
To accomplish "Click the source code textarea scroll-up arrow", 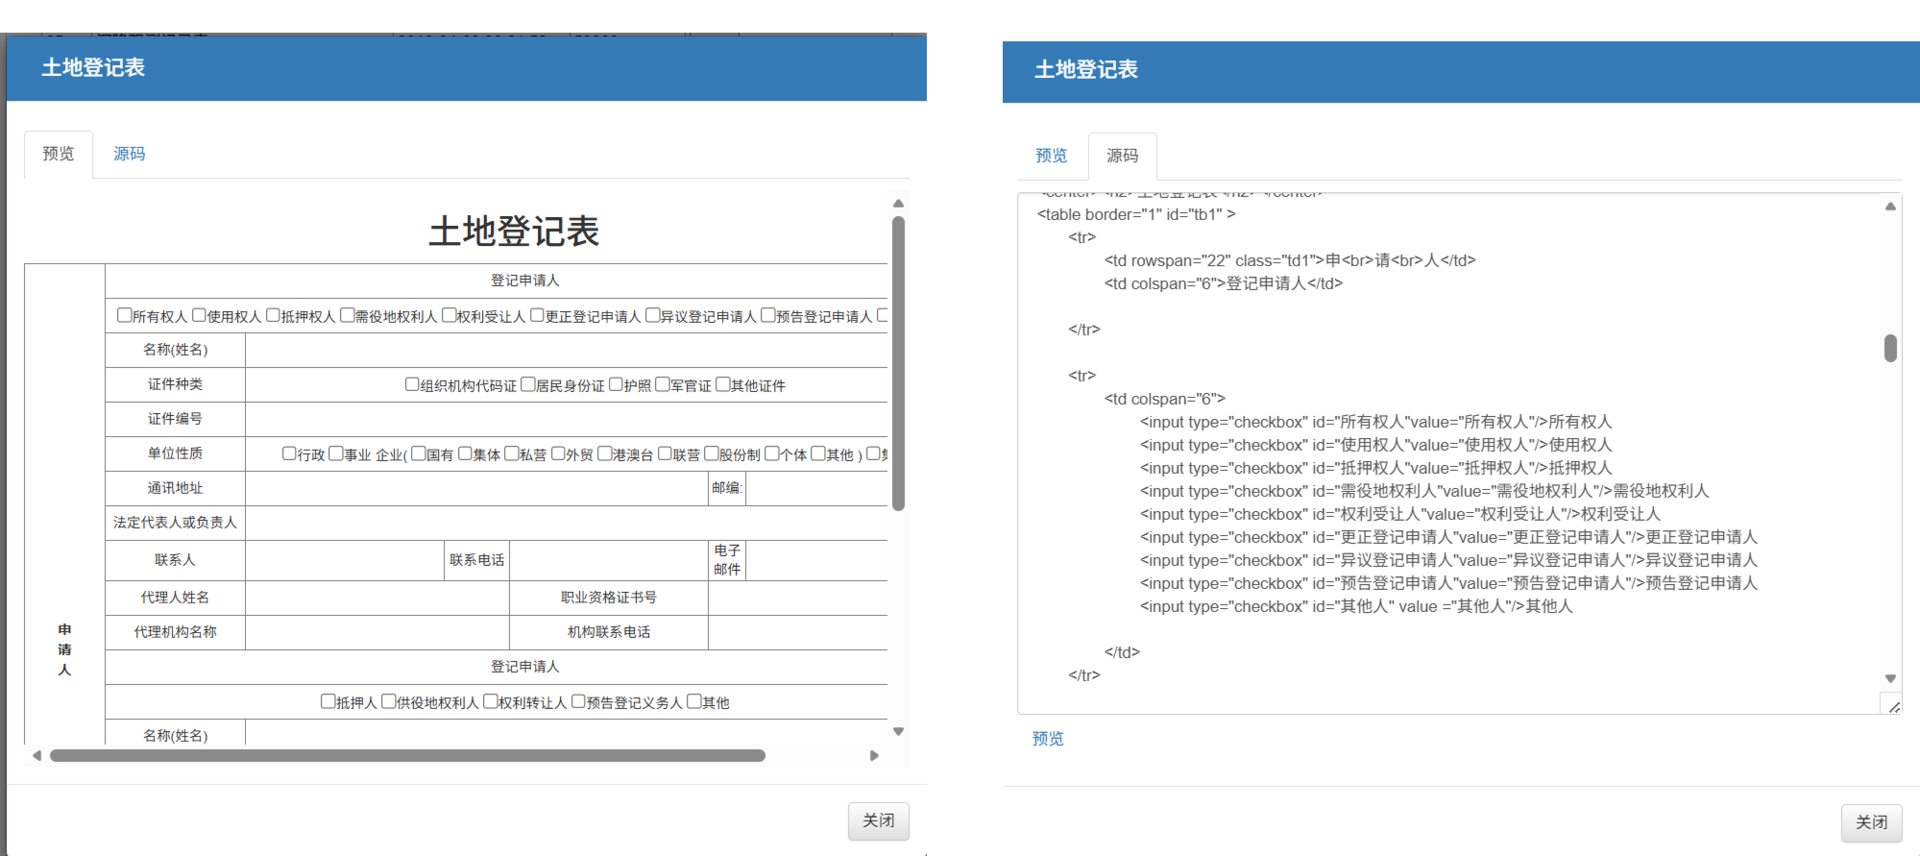I will click(x=1890, y=207).
